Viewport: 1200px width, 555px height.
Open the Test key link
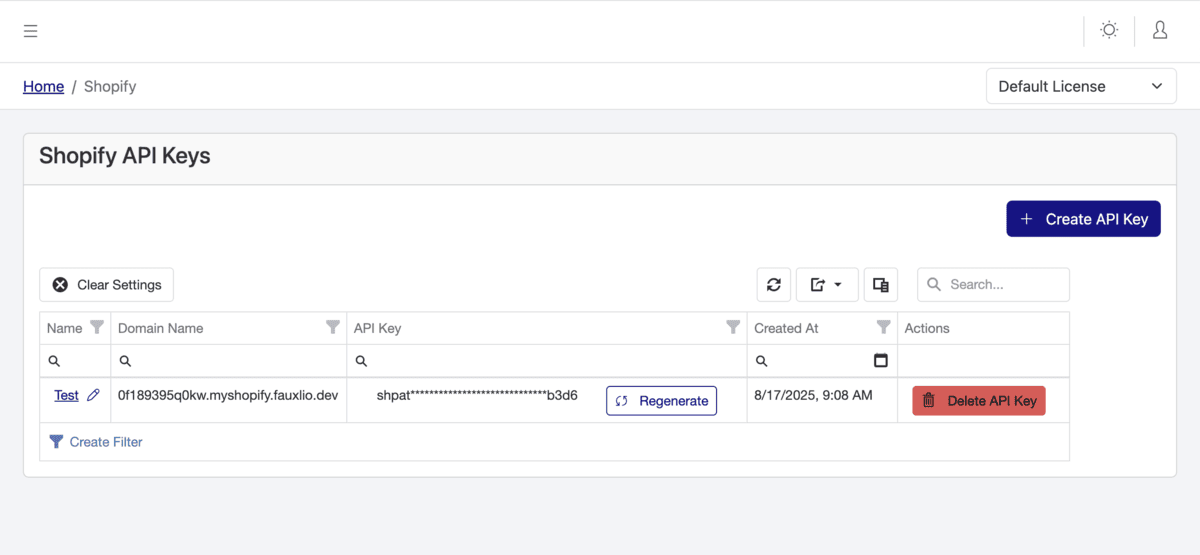coord(66,395)
